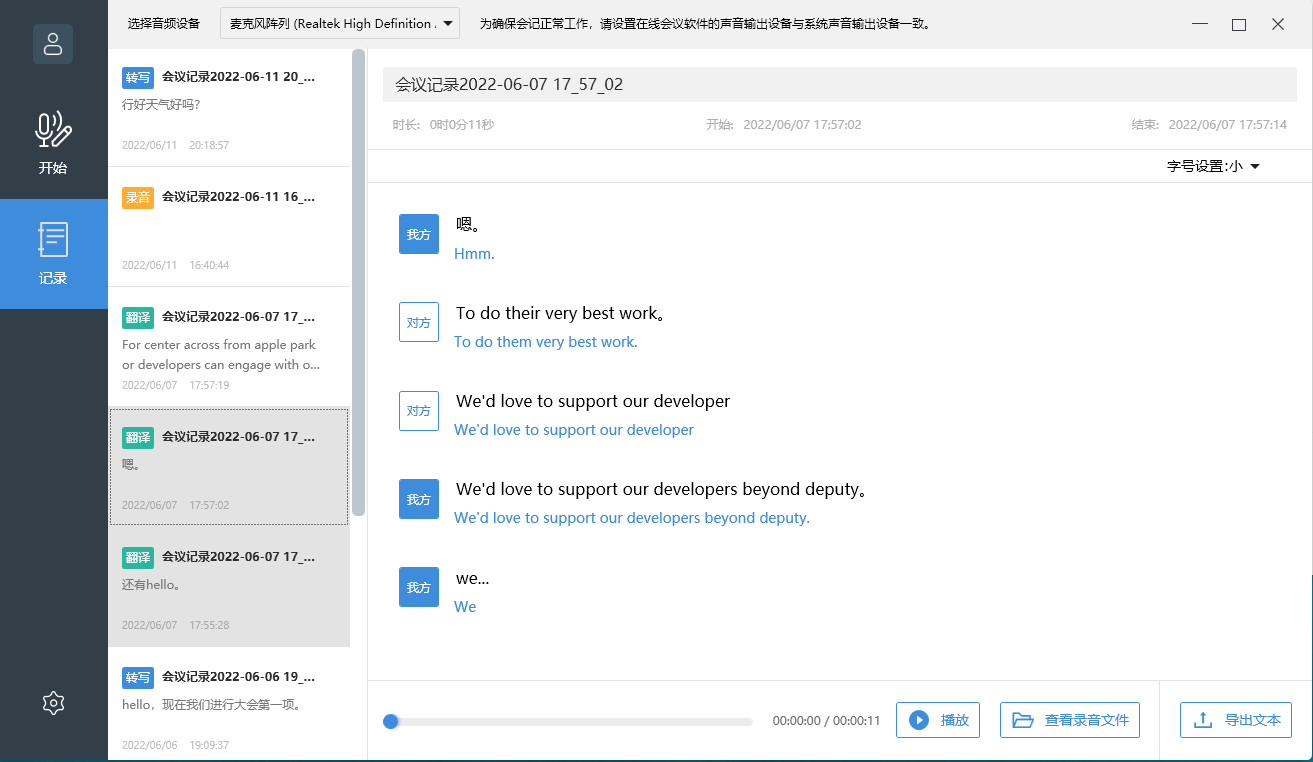Image resolution: width=1313 pixels, height=762 pixels.
Task: Click the record title field 会议记录2022-06-07 17_57_02
Action: (841, 85)
